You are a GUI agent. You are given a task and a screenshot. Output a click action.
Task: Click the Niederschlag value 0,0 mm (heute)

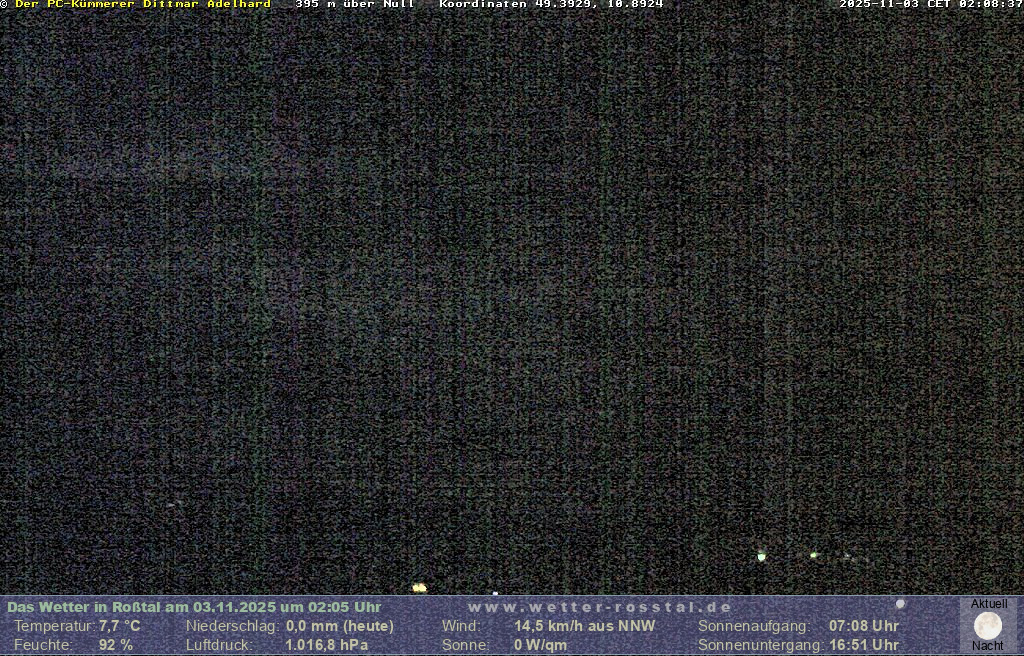click(340, 626)
